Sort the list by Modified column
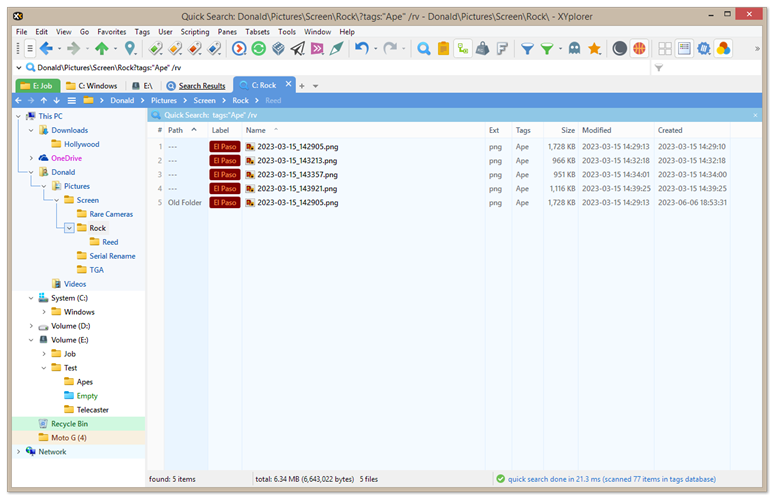Image resolution: width=774 pixels, height=499 pixels. point(597,130)
